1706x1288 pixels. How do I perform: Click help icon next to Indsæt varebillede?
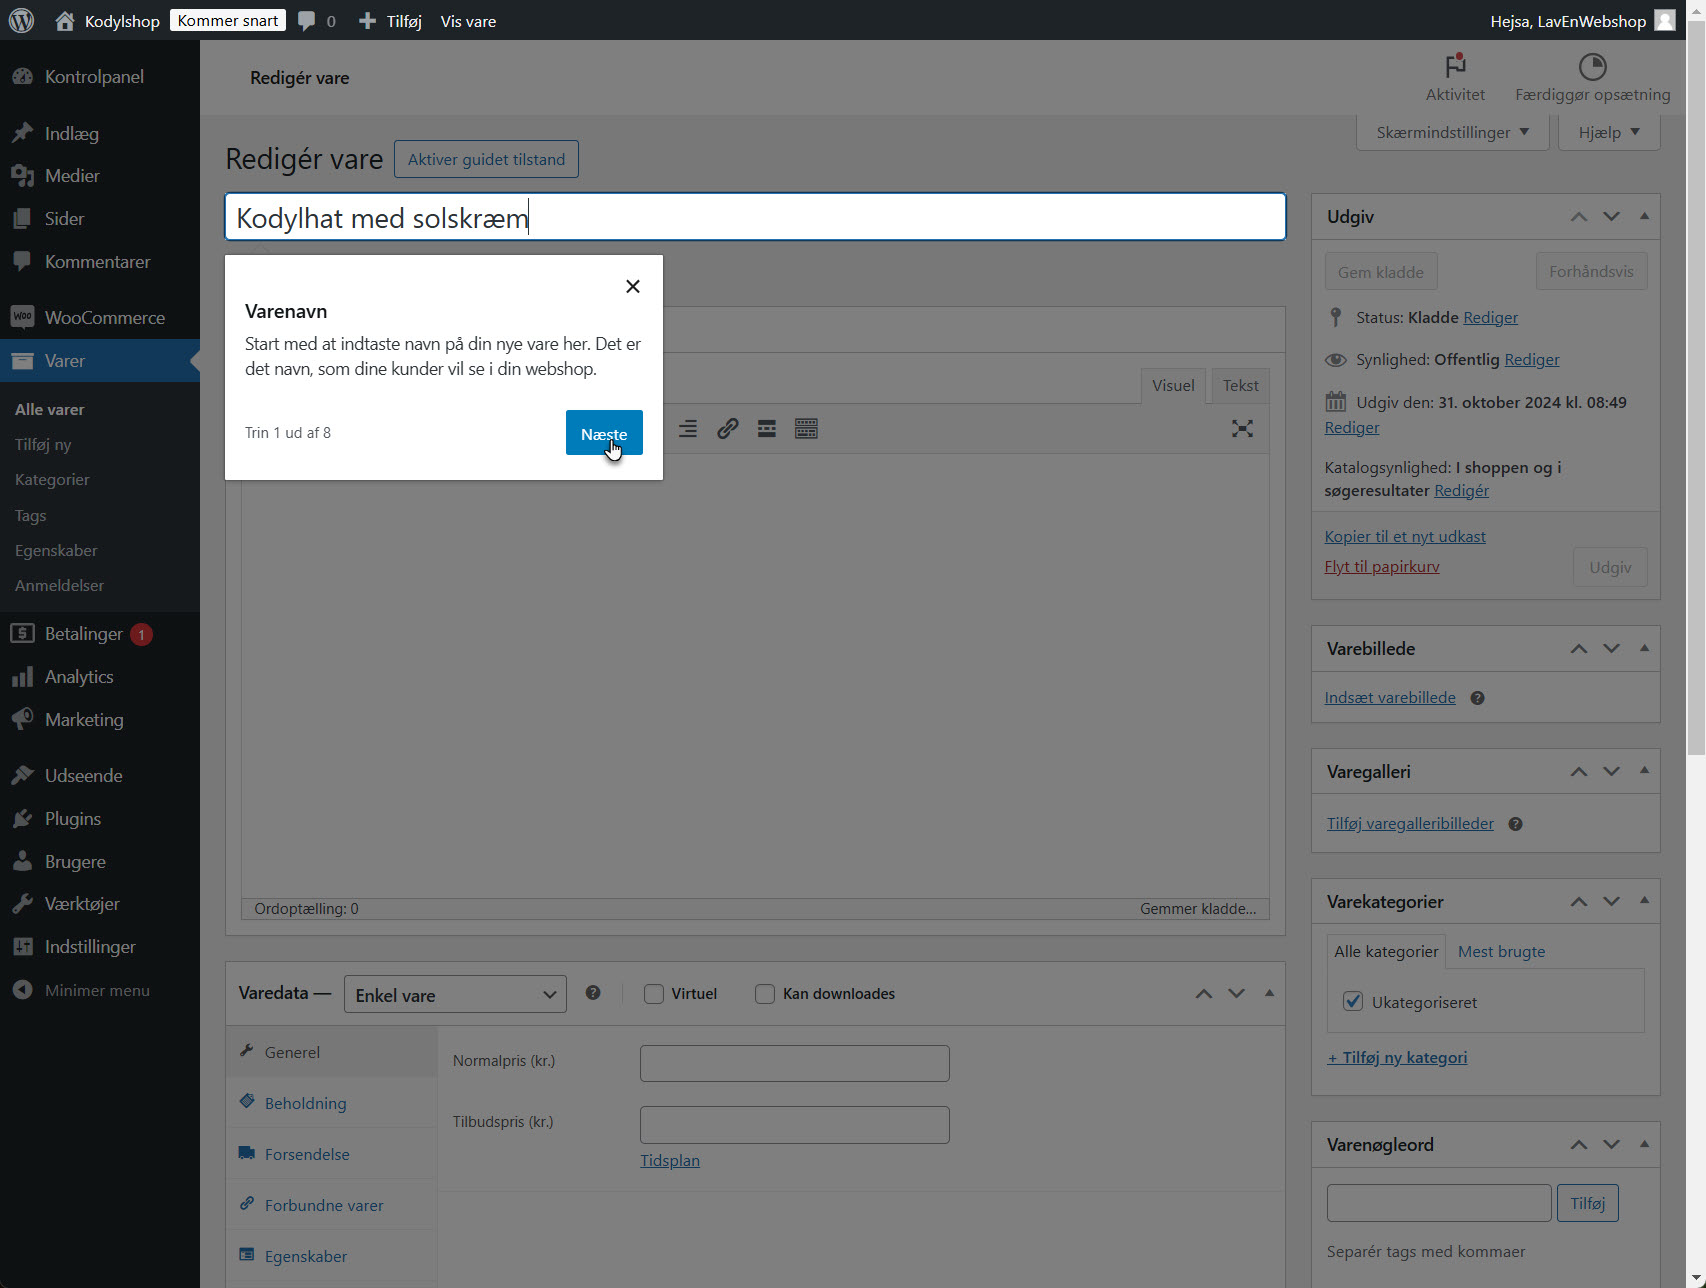(1477, 699)
